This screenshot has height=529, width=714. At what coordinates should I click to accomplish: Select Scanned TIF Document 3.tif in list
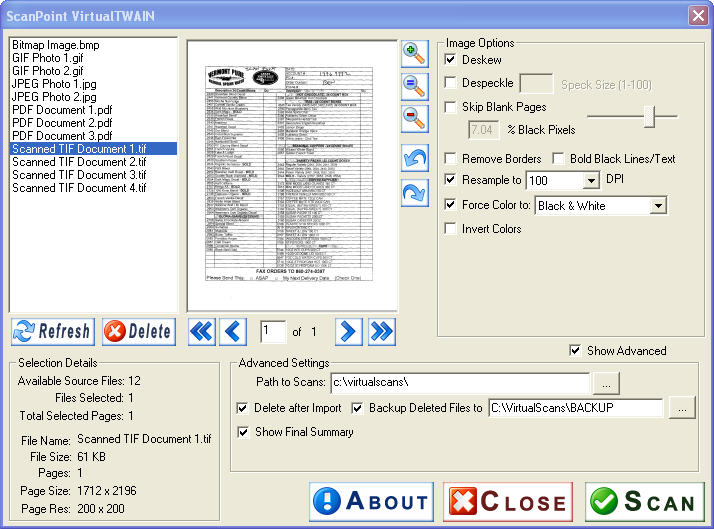(x=79, y=175)
